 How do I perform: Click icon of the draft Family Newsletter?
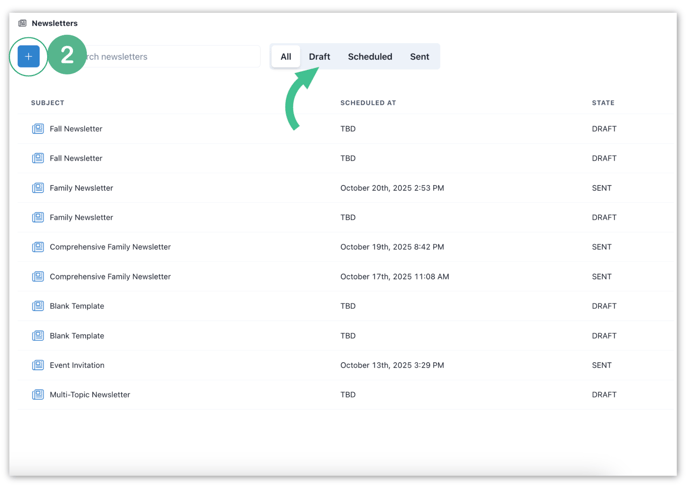[x=38, y=217]
